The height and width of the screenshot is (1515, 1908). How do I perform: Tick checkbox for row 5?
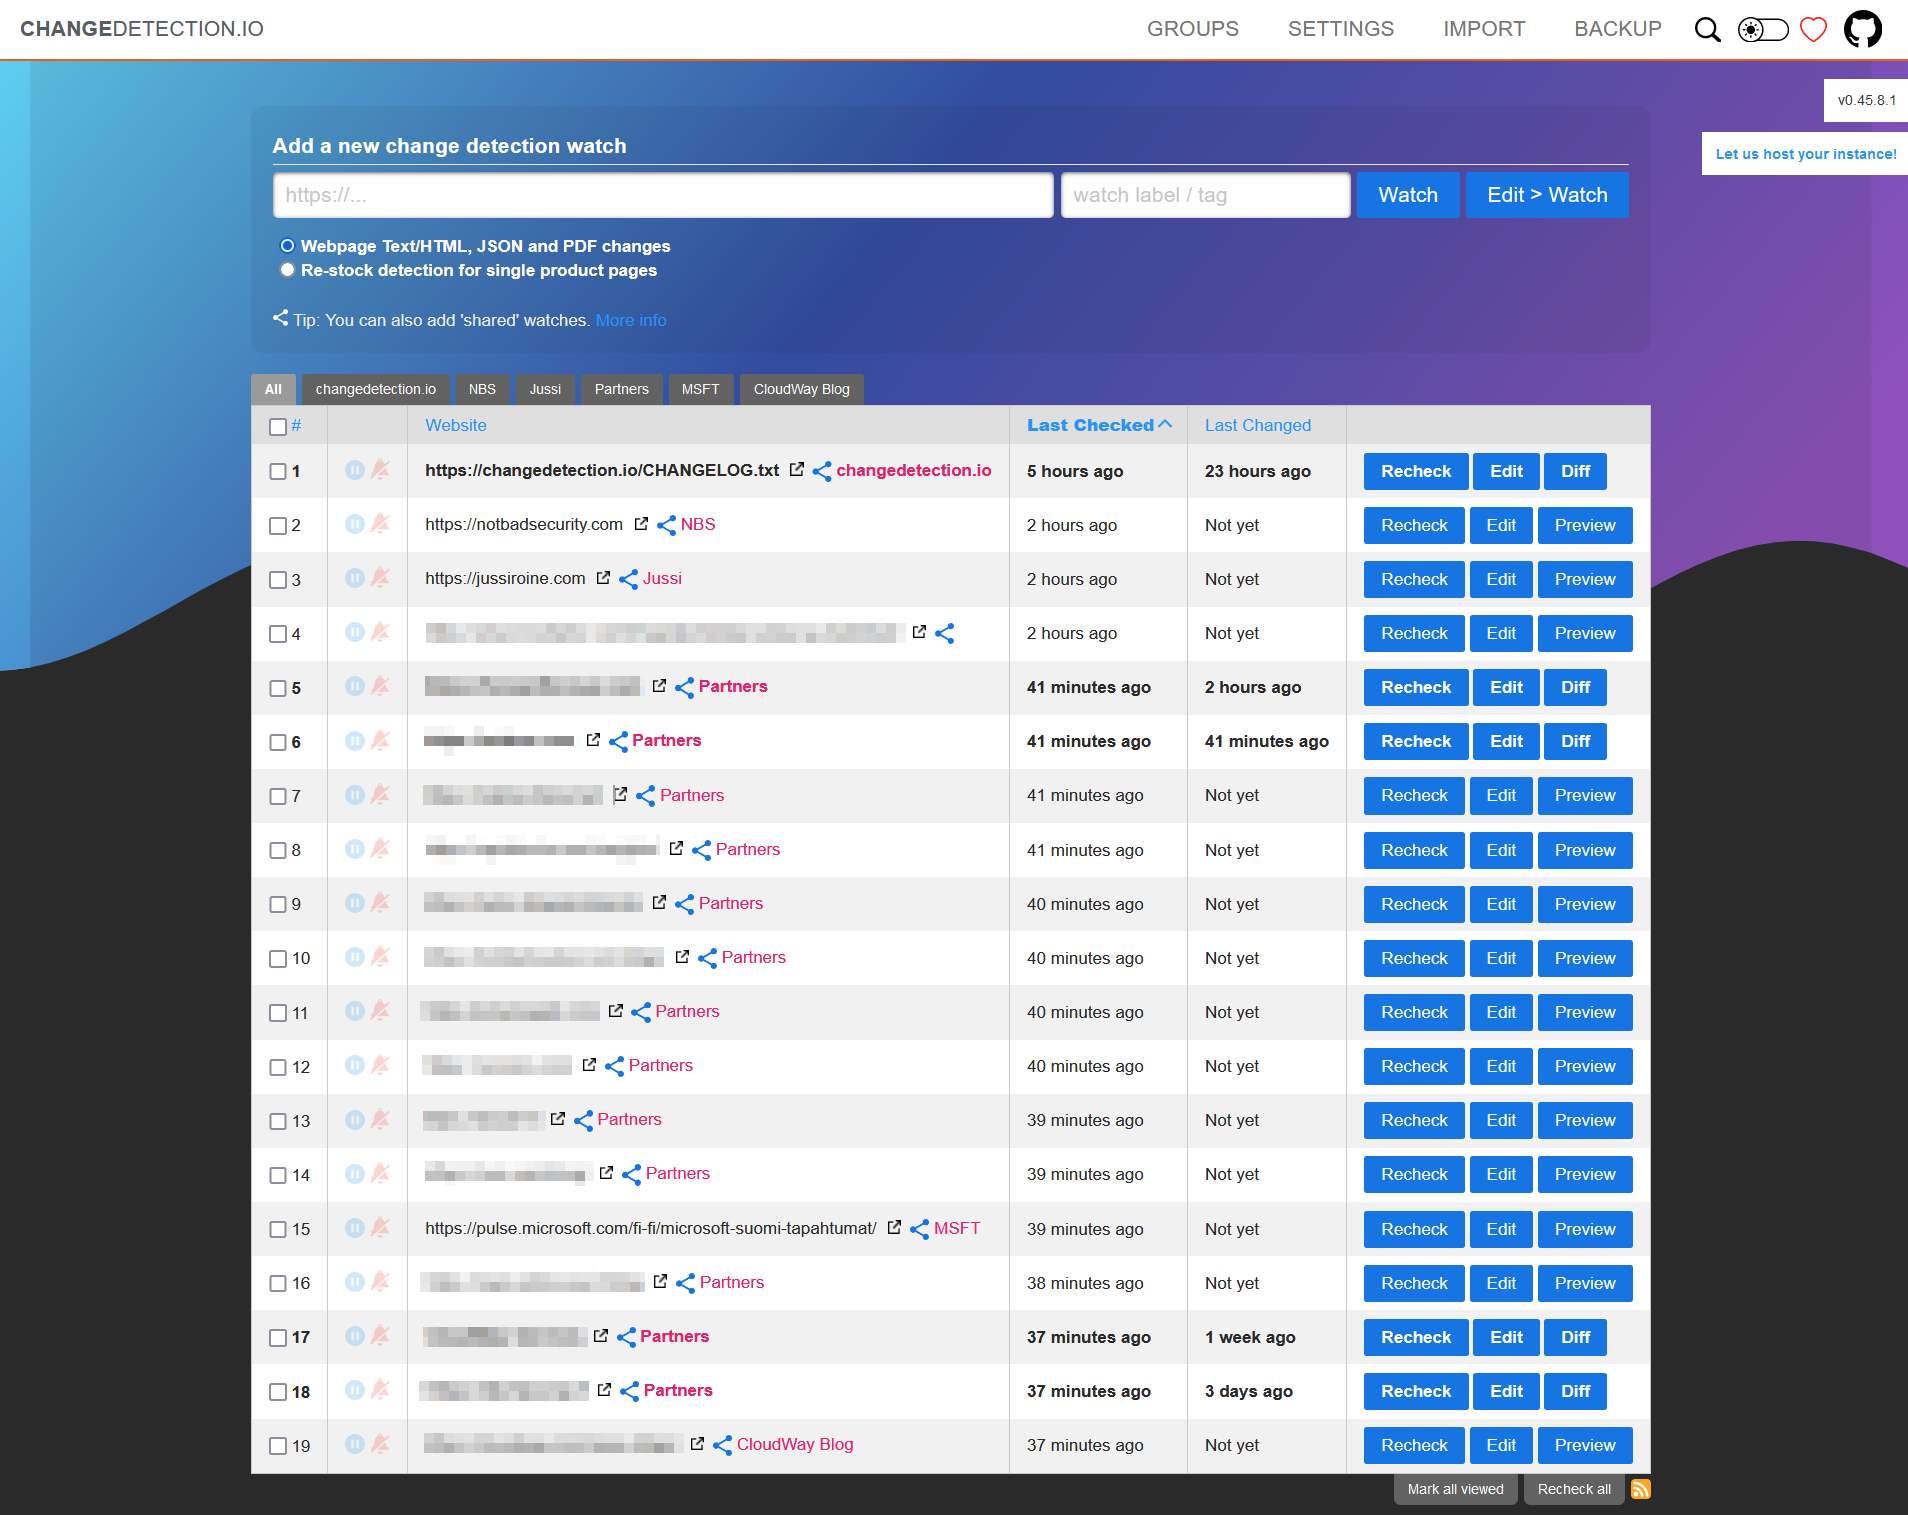coord(278,688)
